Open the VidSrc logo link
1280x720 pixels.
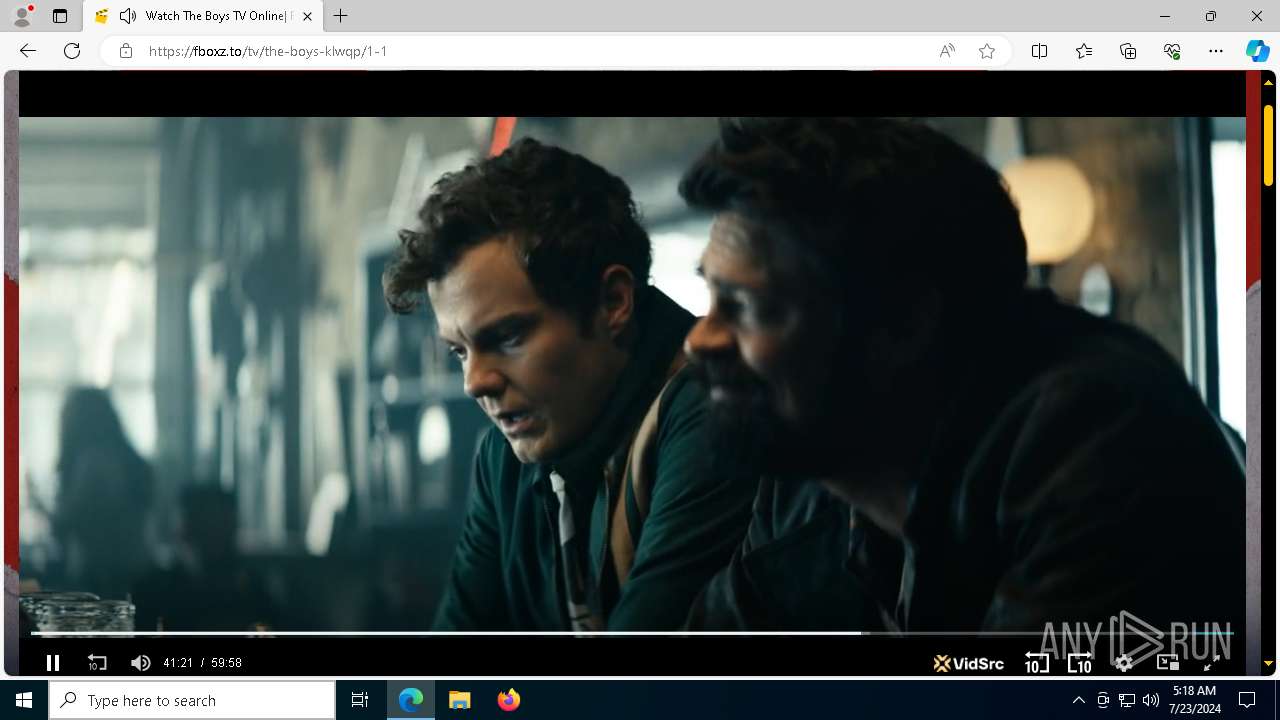(x=968, y=663)
